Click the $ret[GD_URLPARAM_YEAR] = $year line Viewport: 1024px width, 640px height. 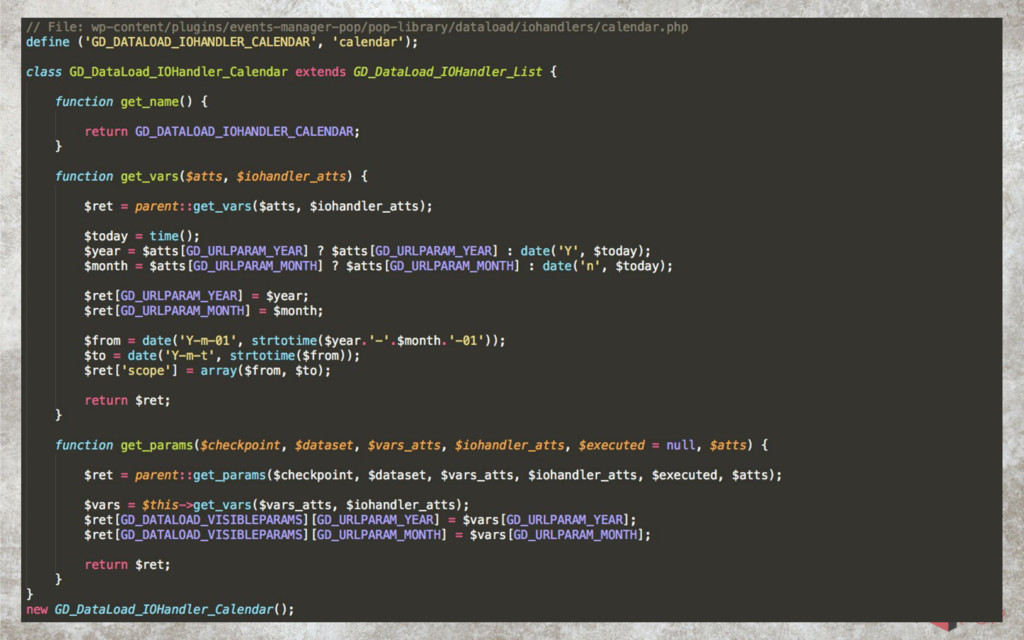(196, 296)
